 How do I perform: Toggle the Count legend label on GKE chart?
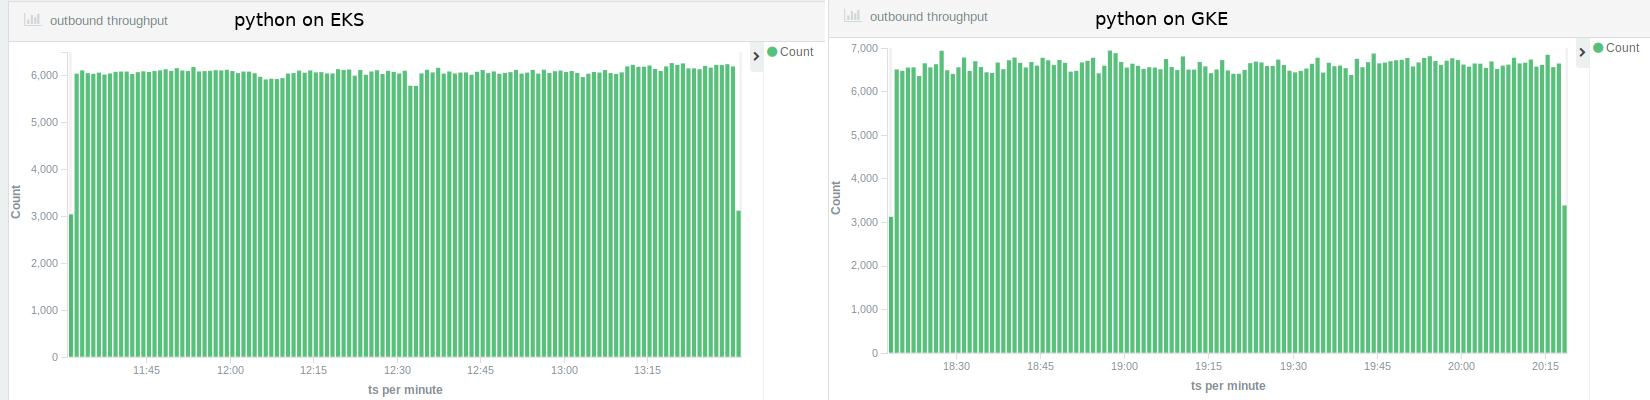[1623, 48]
